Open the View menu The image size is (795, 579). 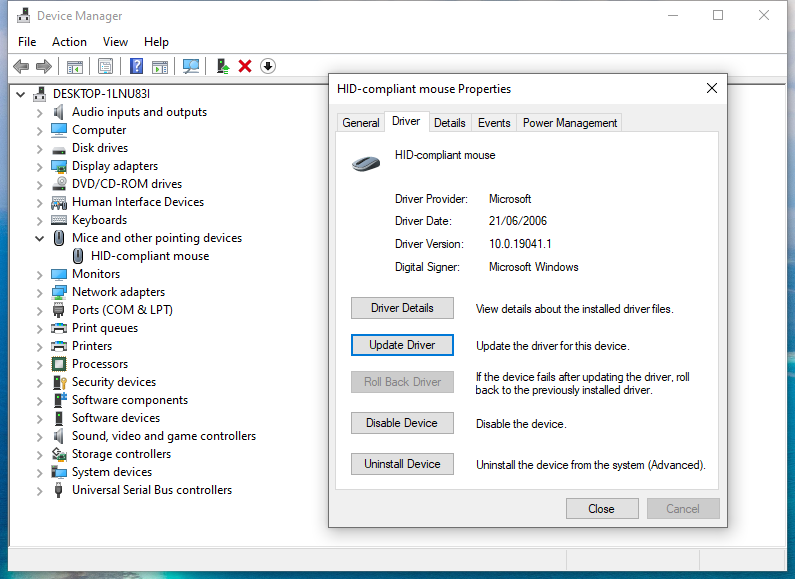[115, 42]
